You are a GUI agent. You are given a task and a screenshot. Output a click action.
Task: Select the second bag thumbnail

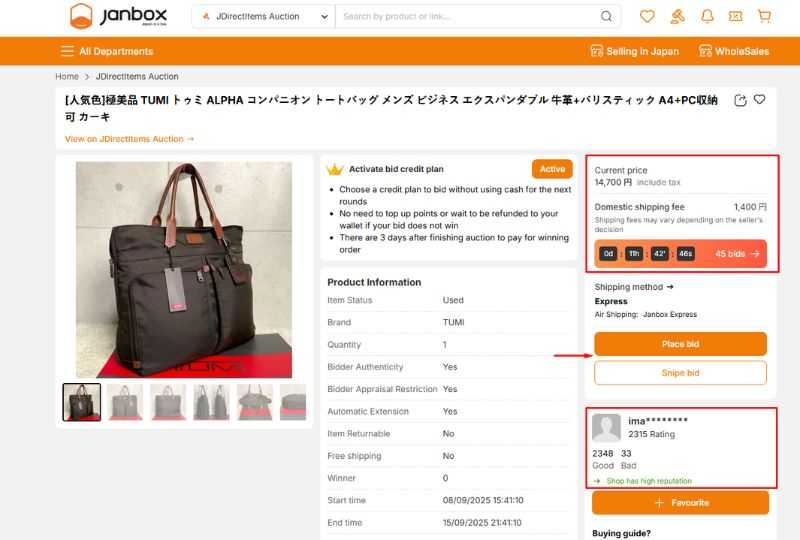tap(125, 402)
